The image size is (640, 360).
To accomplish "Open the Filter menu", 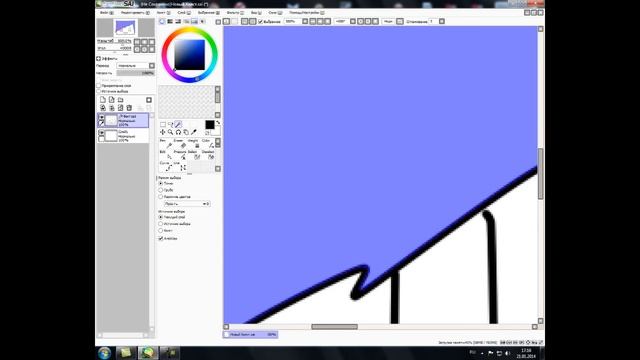I will click(235, 13).
